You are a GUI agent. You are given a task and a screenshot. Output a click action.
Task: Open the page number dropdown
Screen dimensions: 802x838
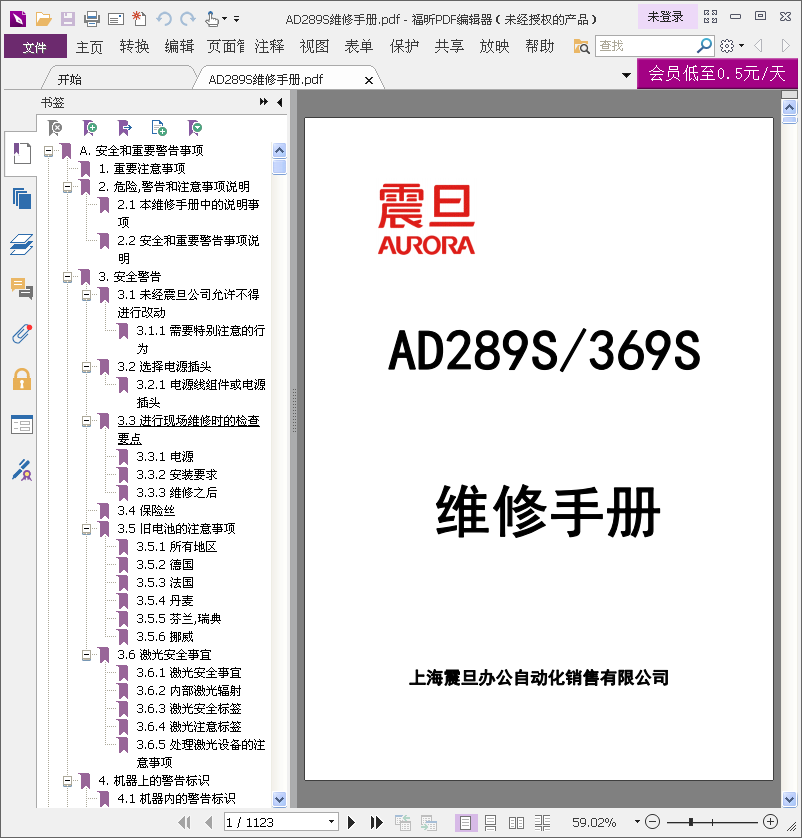(331, 821)
